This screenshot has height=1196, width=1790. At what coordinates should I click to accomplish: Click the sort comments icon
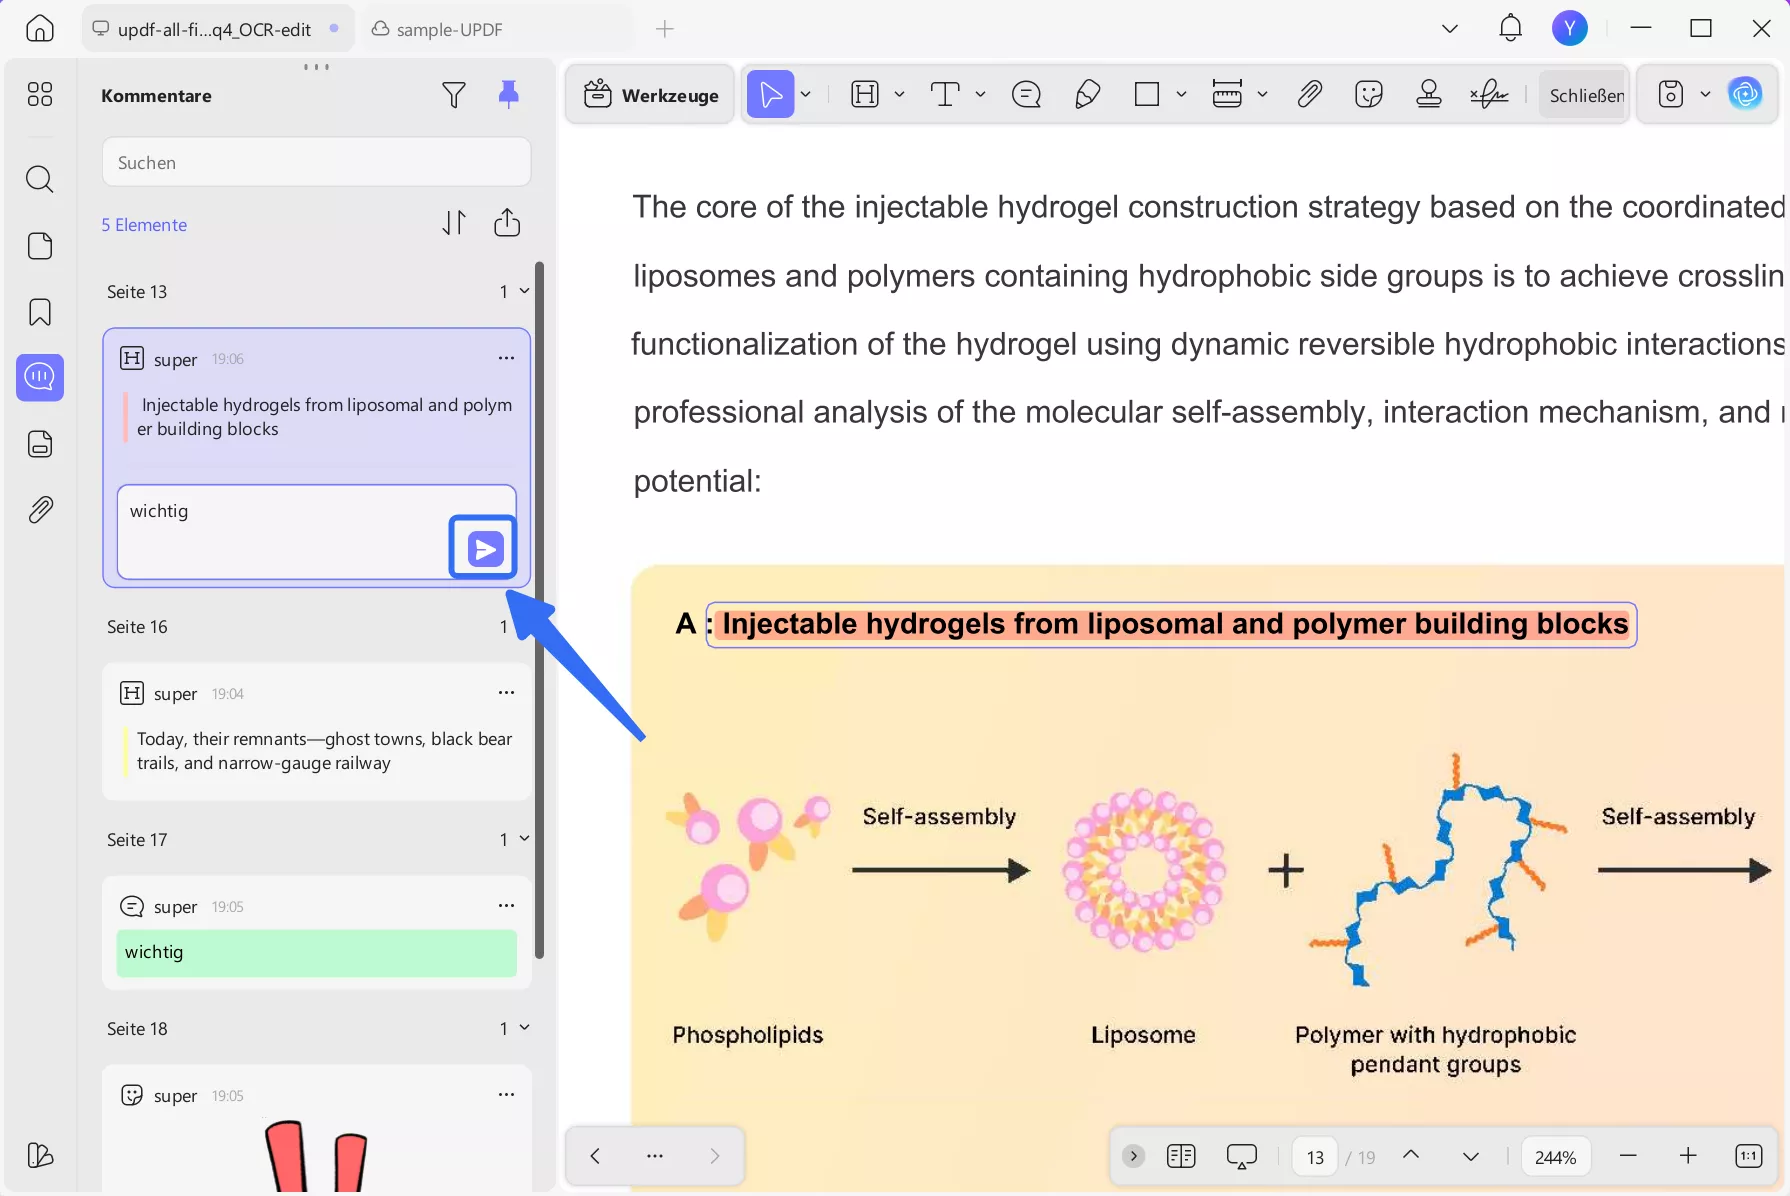(454, 223)
